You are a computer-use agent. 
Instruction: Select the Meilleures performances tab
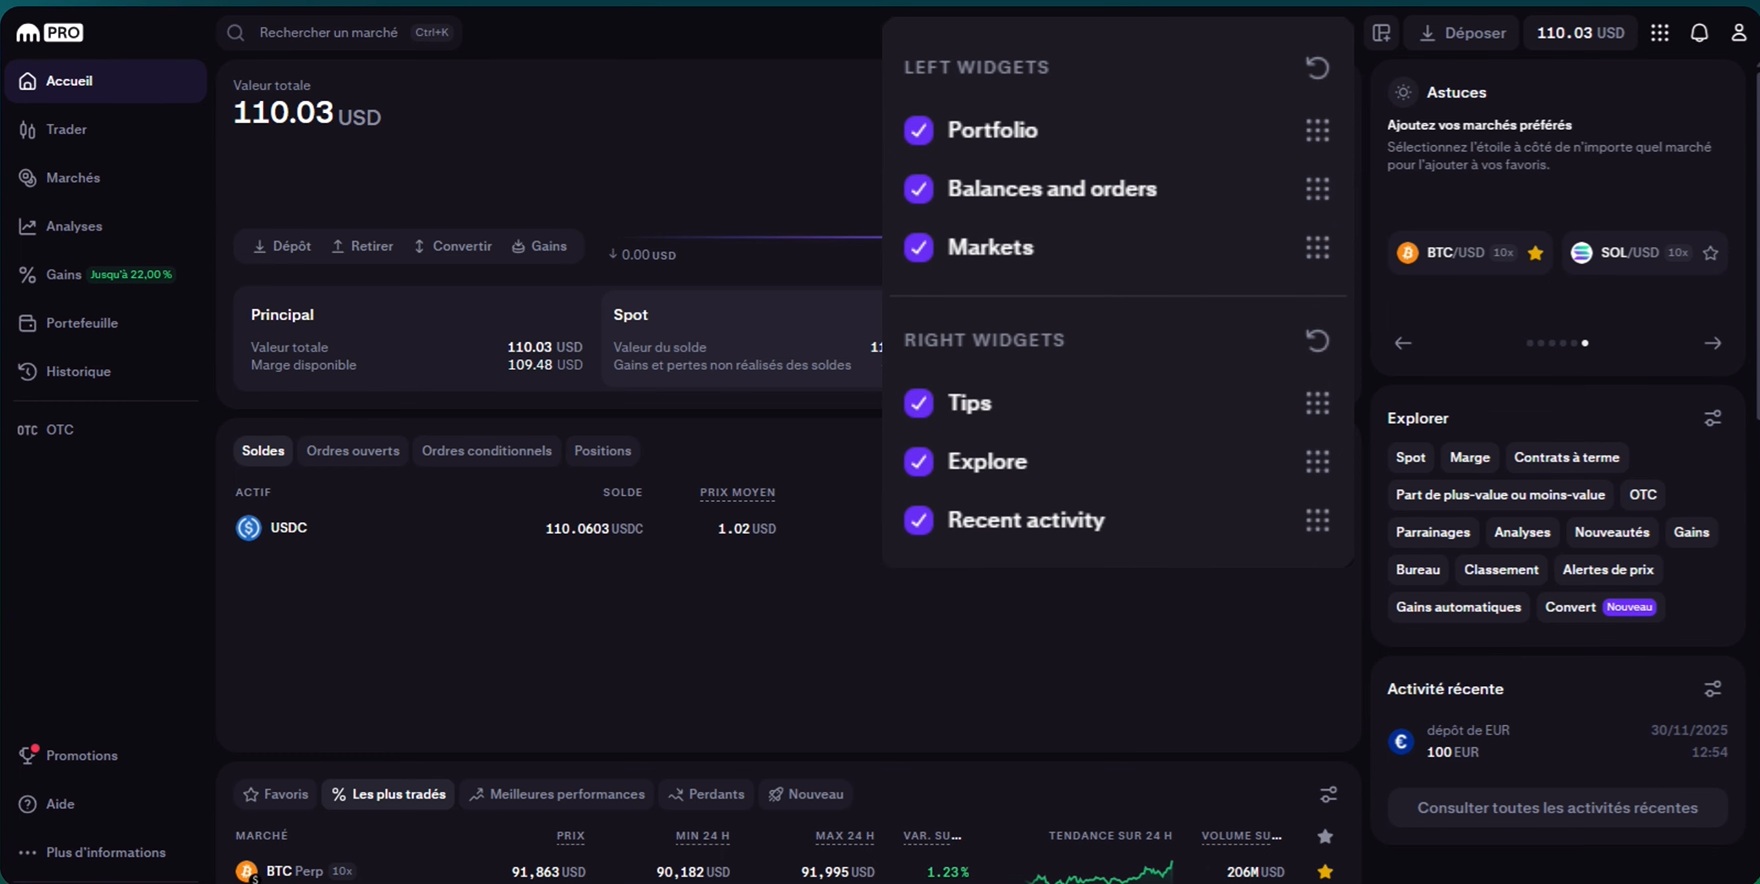pos(557,795)
